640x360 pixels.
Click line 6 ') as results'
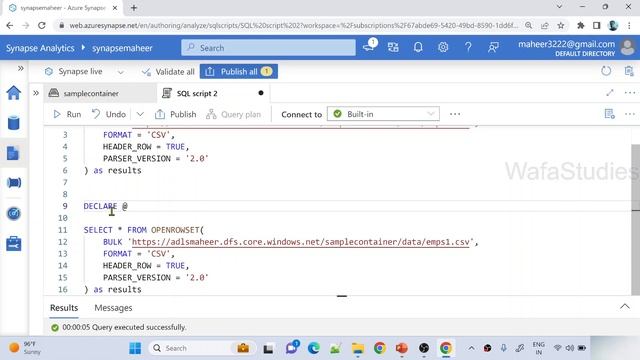click(113, 170)
